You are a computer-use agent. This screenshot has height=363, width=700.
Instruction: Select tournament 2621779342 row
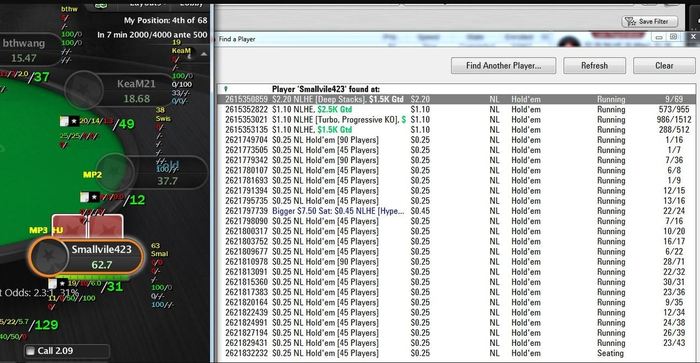coord(456,160)
